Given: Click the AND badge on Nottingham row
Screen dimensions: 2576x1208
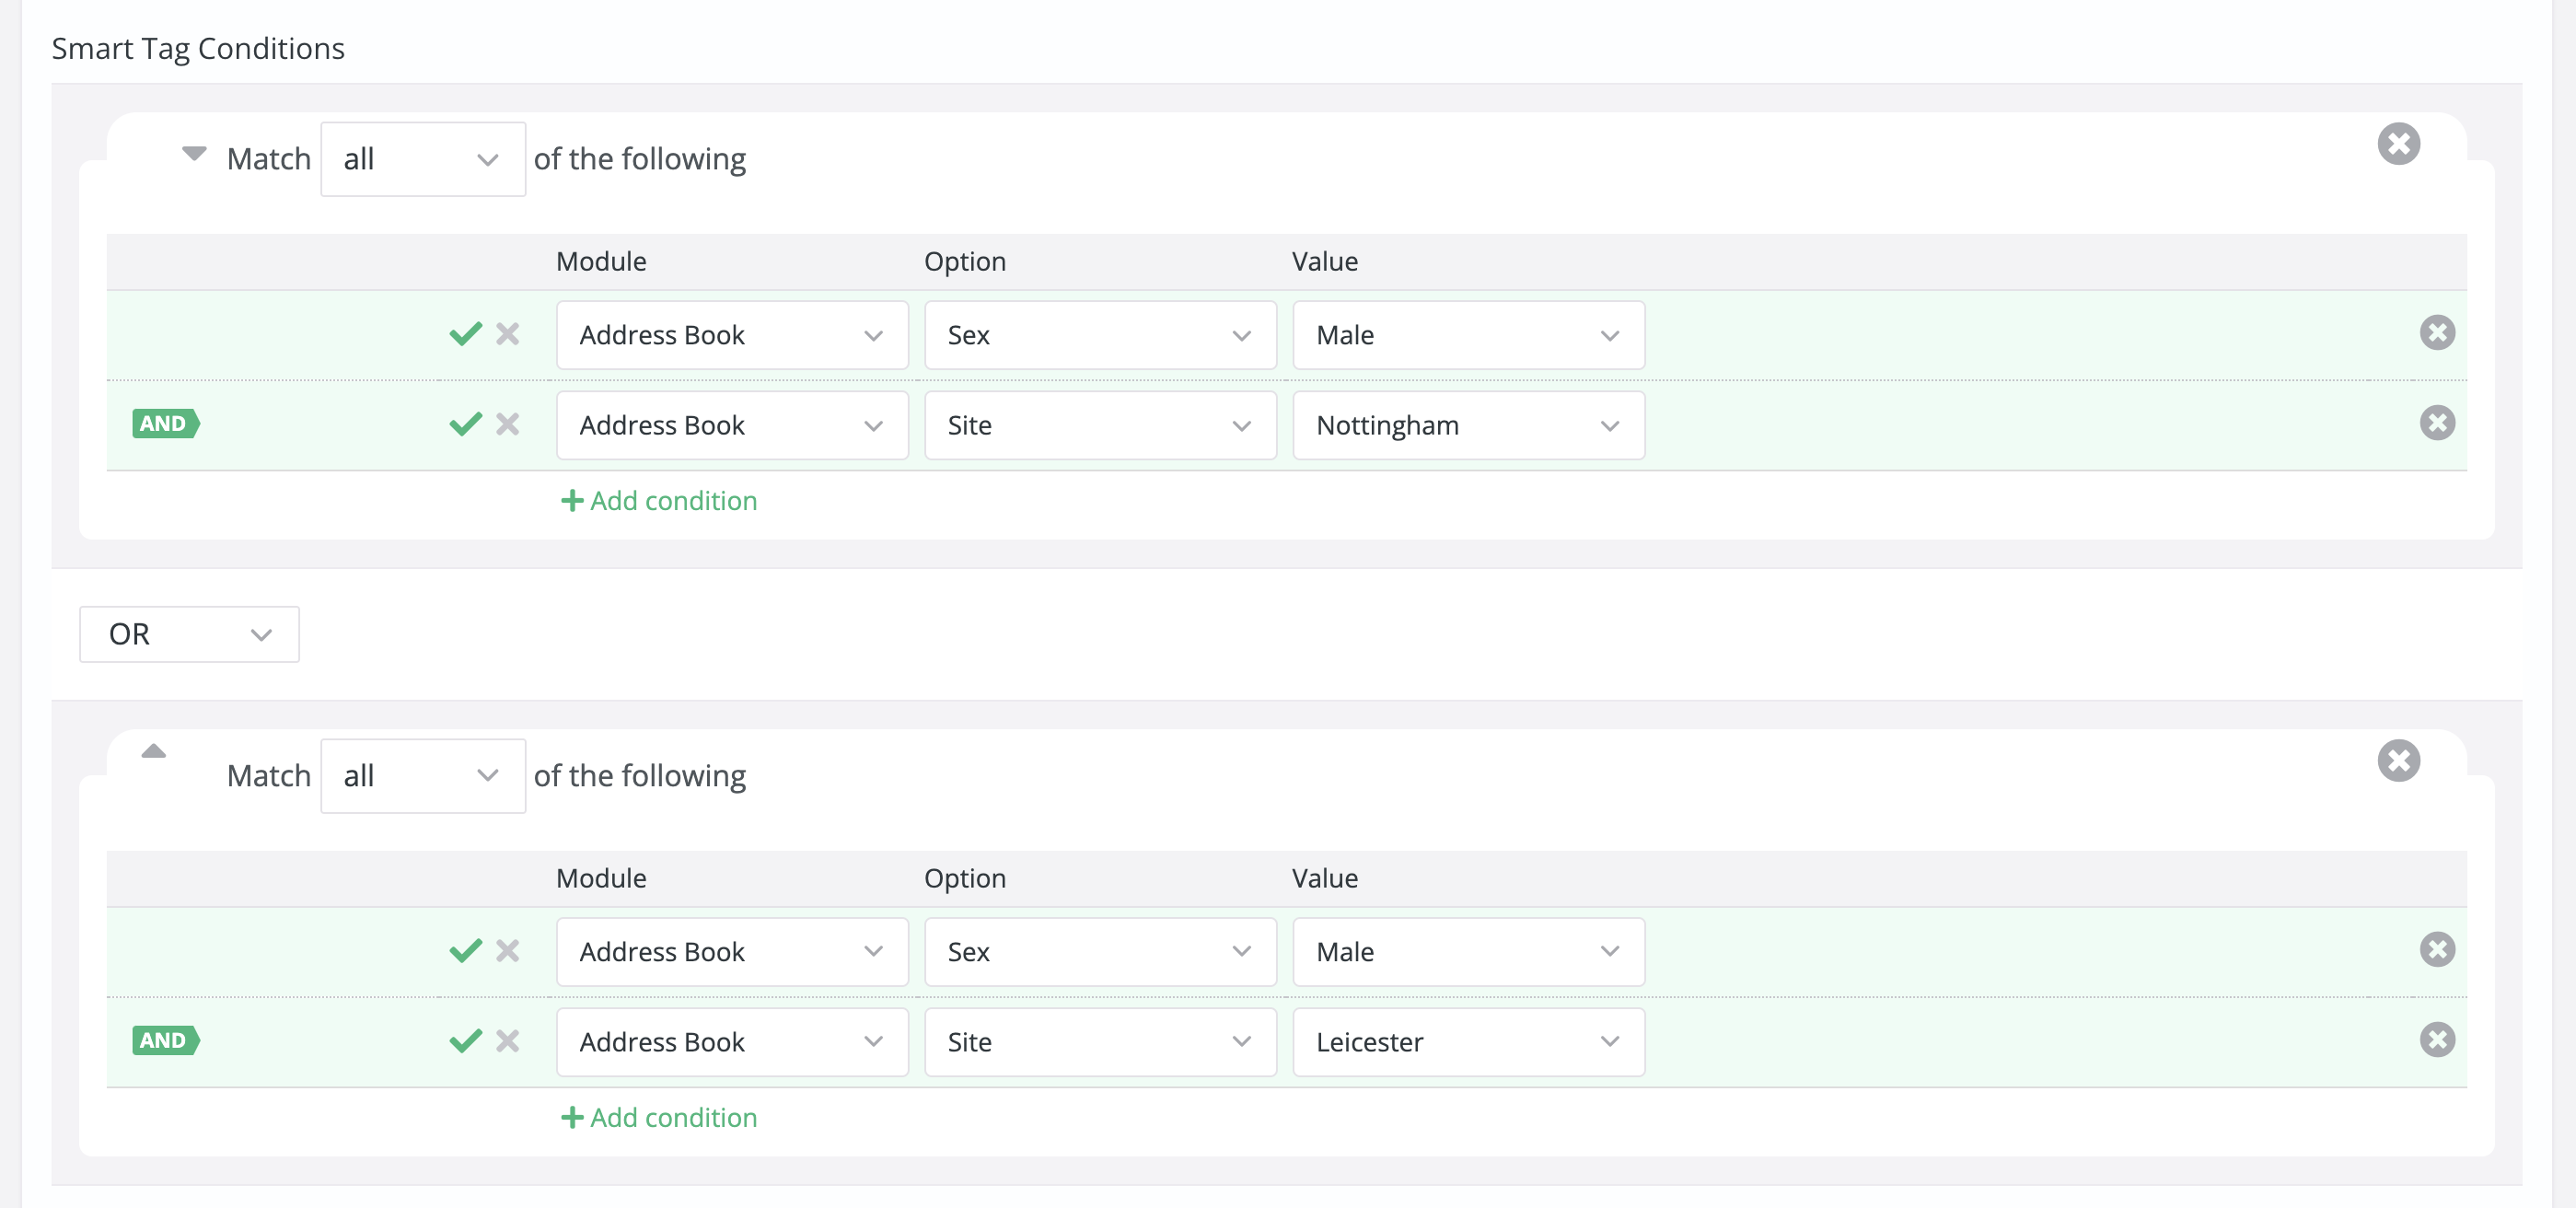Looking at the screenshot, I should (166, 424).
